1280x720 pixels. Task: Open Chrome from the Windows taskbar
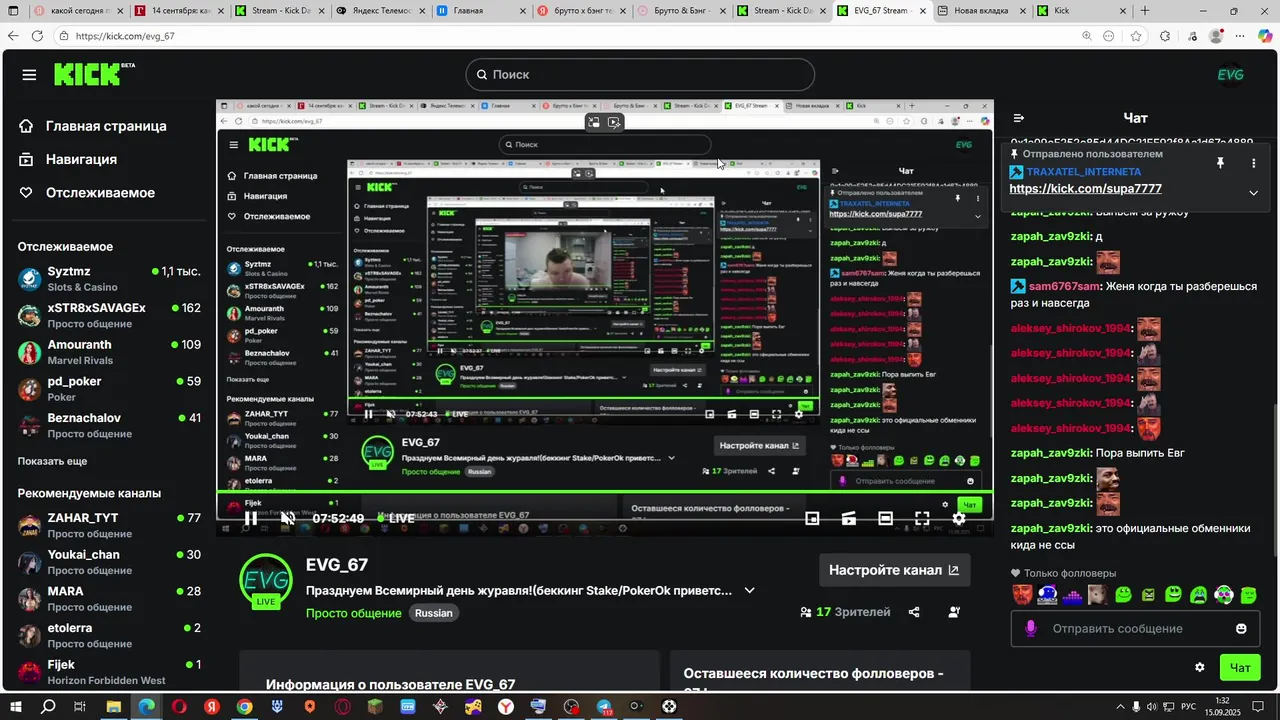(x=244, y=707)
